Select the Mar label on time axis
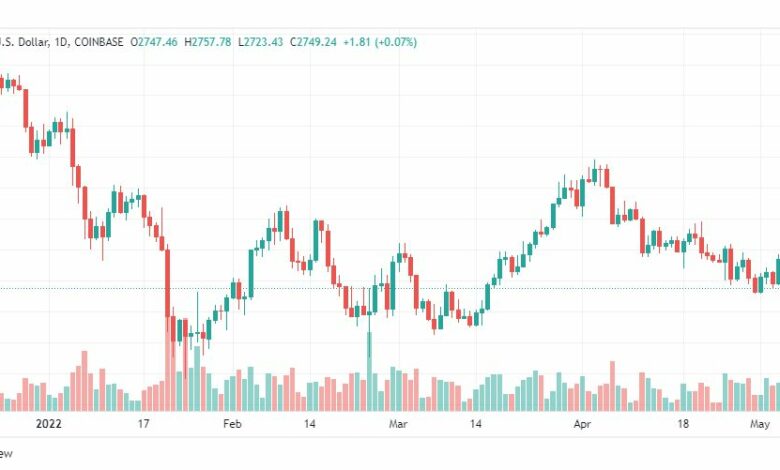The width and height of the screenshot is (780, 470). pos(398,424)
